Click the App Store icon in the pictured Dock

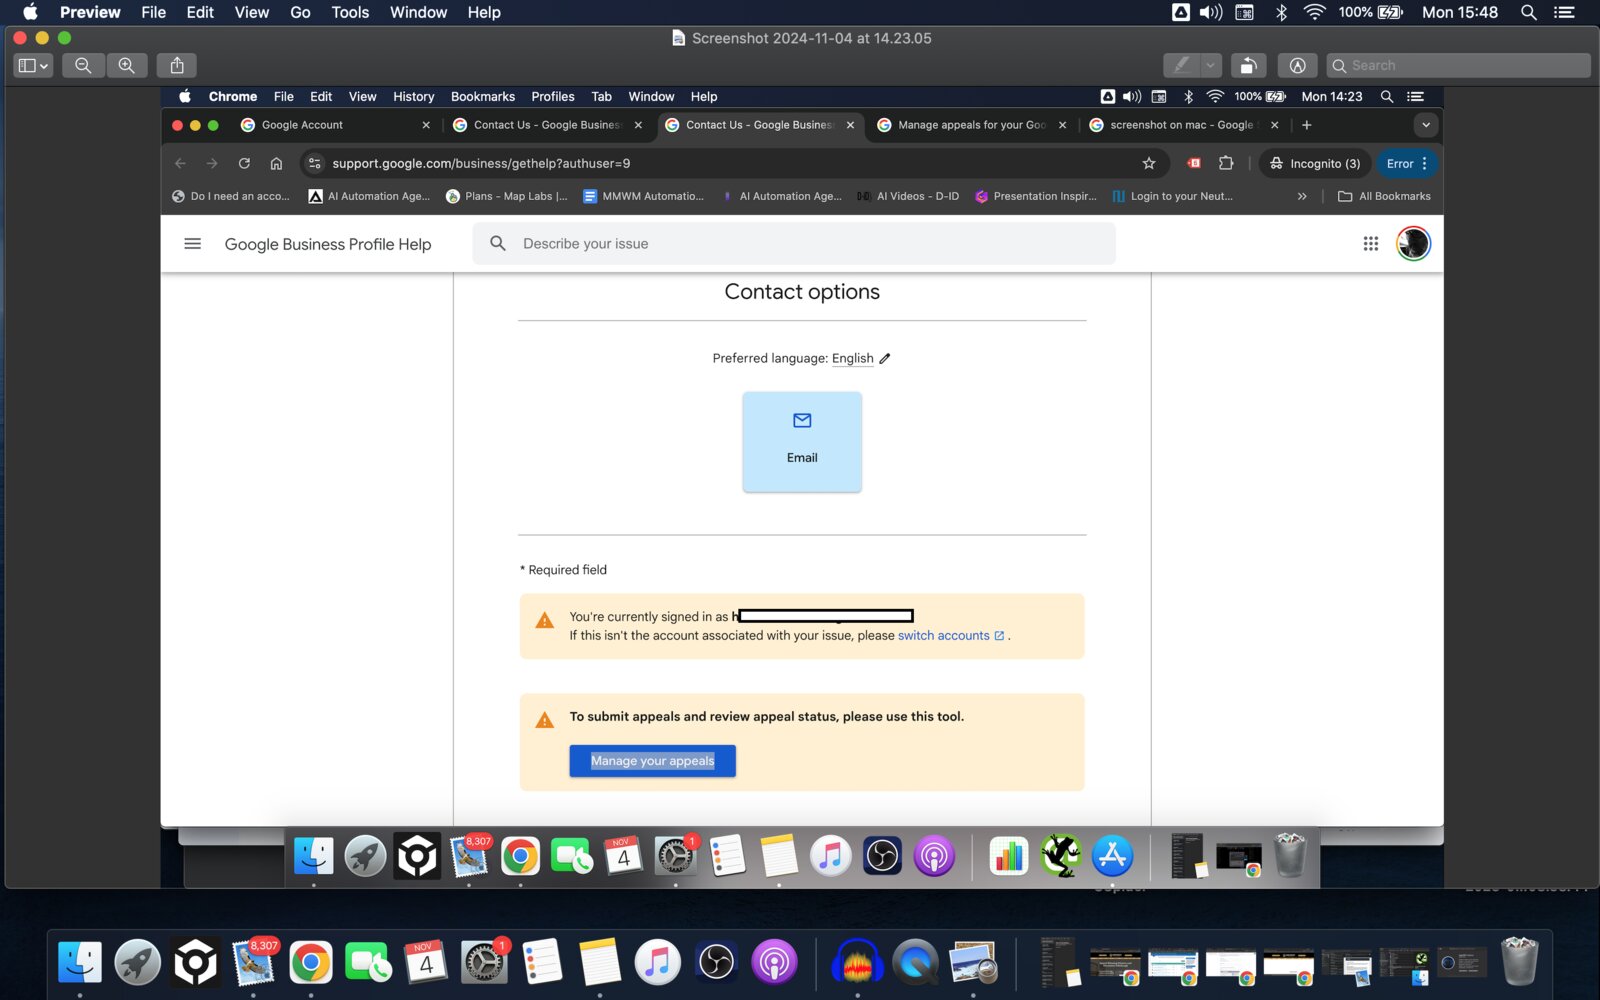click(1112, 856)
